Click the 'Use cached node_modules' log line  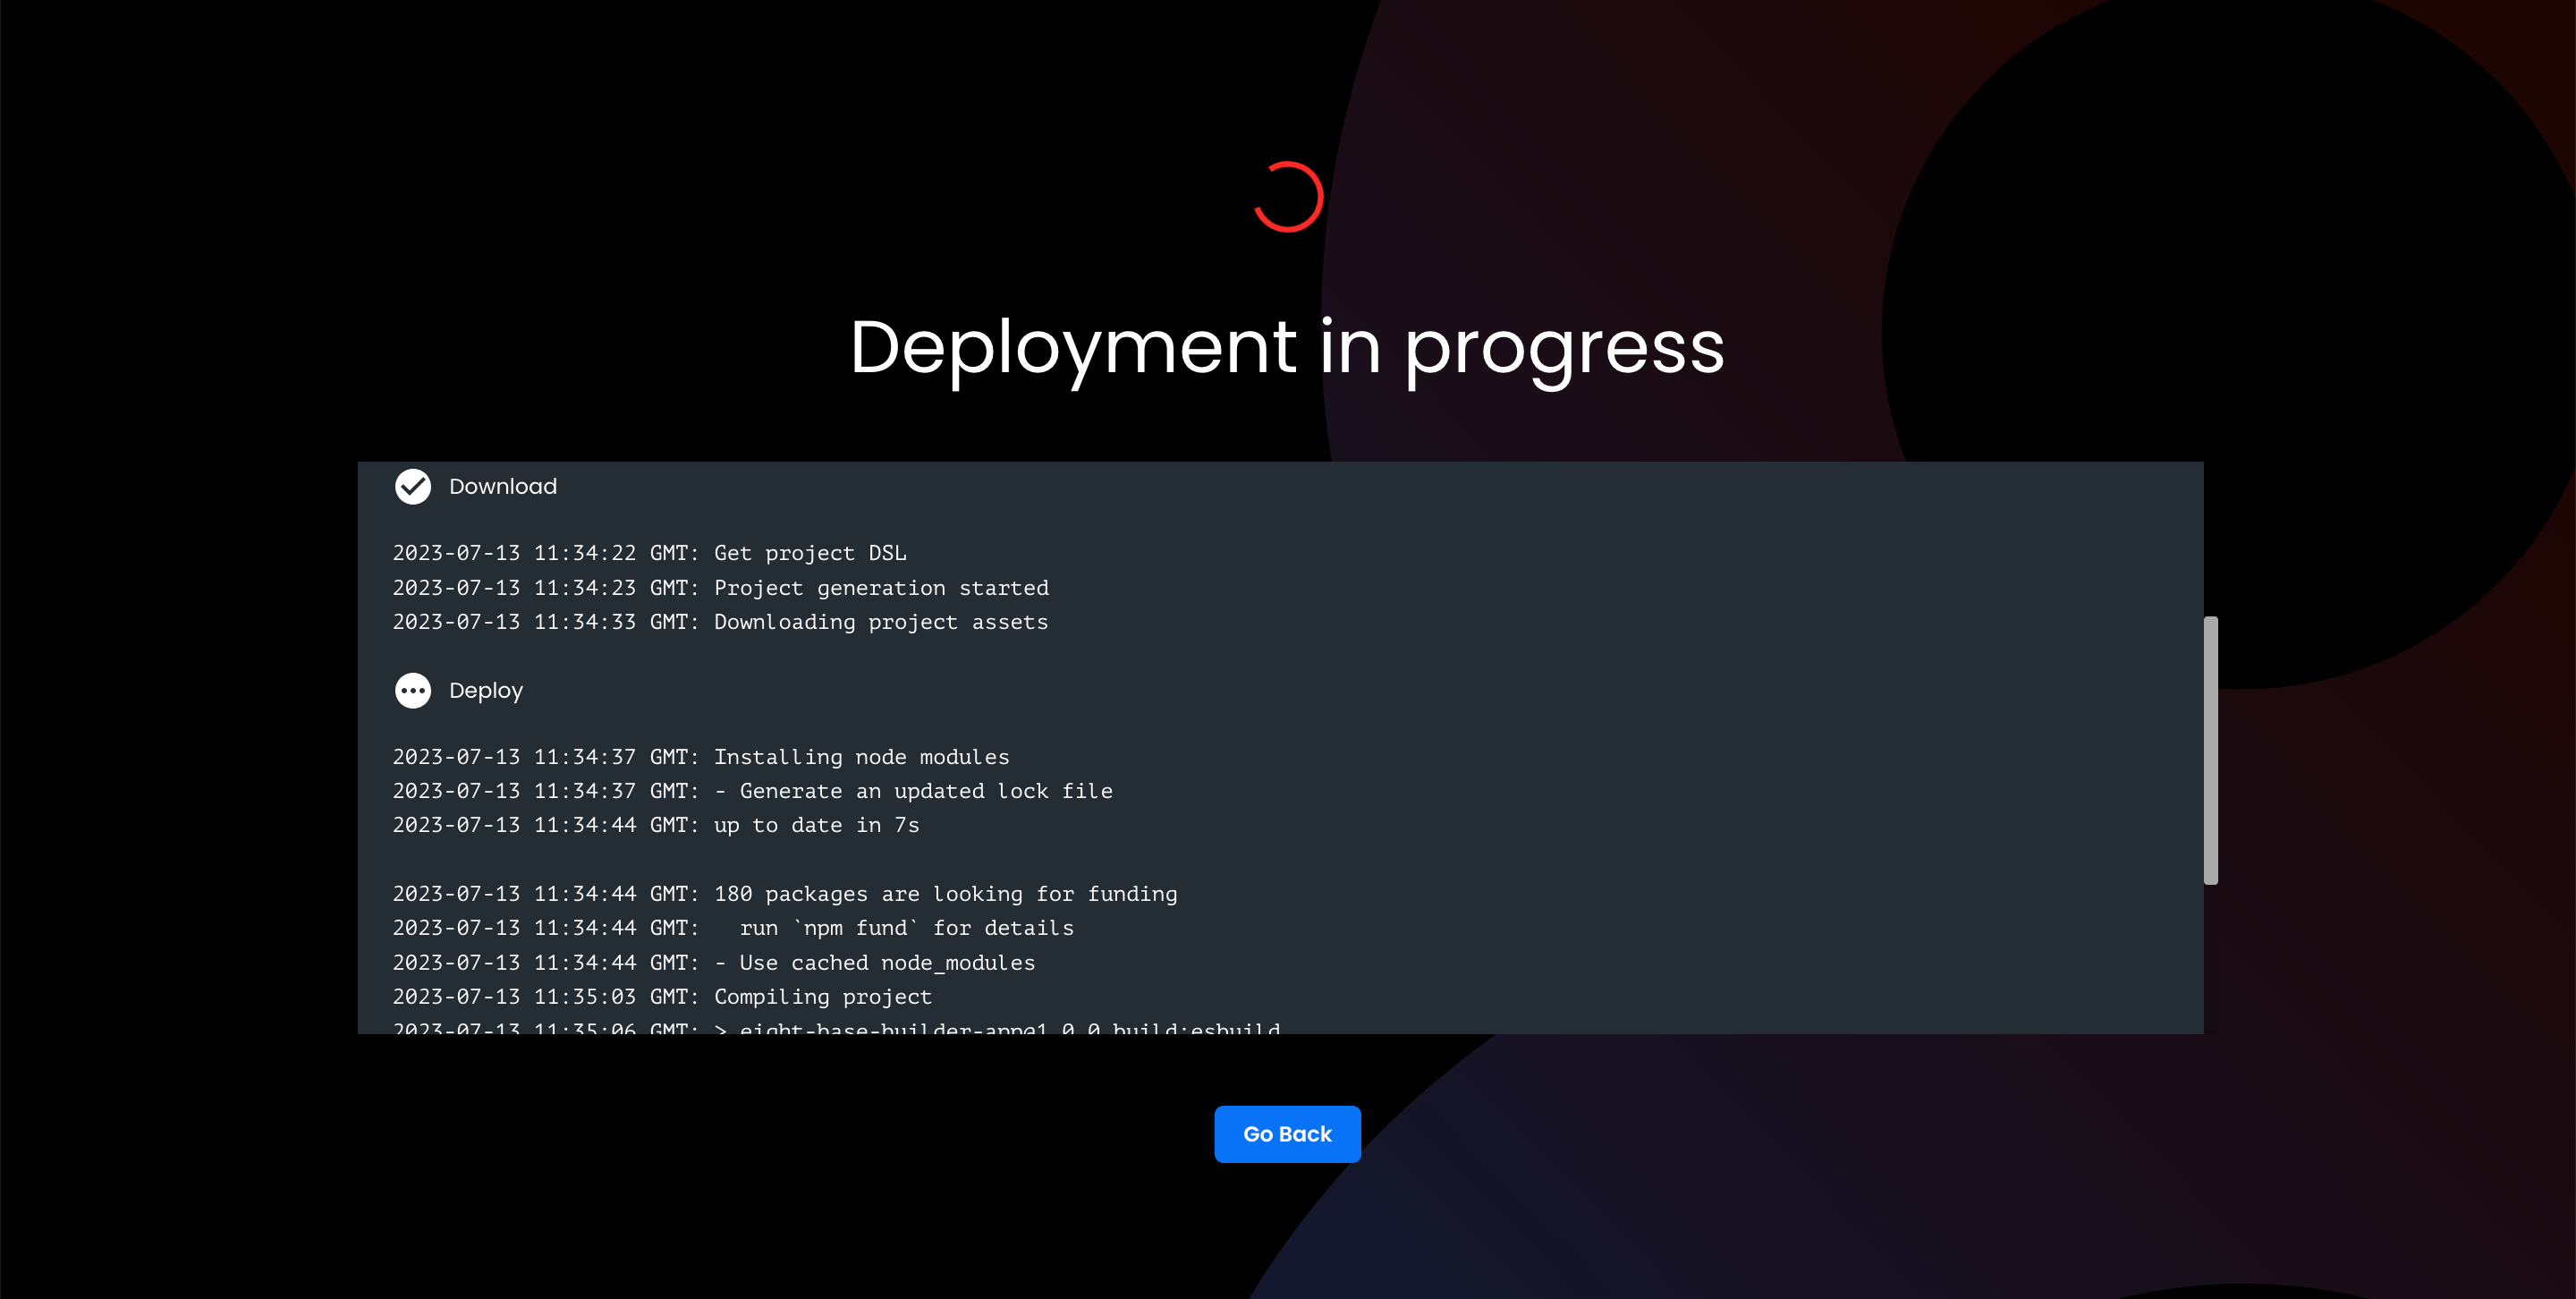pos(875,963)
